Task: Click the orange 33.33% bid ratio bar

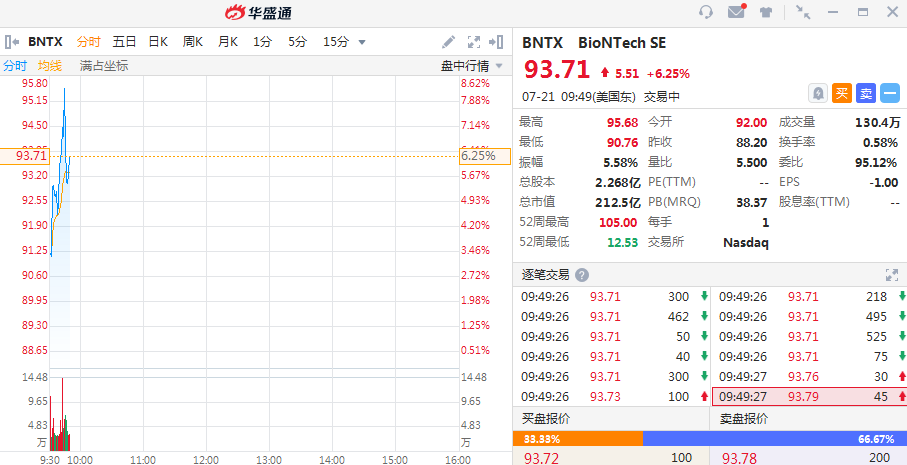Action: (578, 439)
